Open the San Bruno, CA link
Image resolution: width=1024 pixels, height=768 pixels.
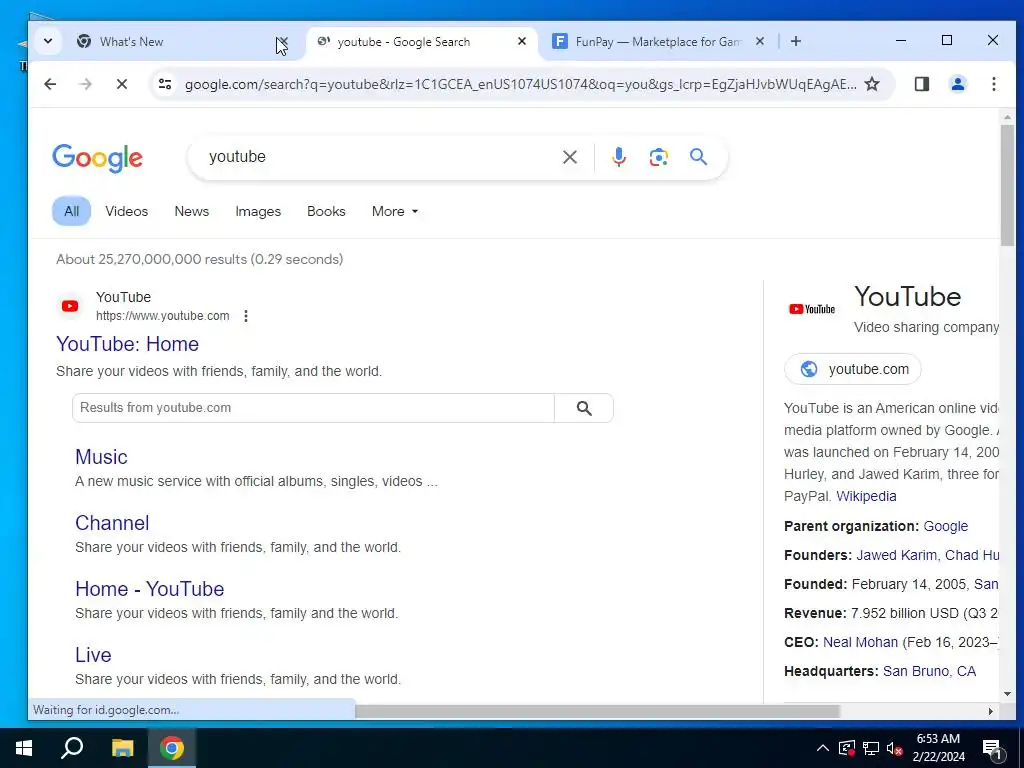929,671
